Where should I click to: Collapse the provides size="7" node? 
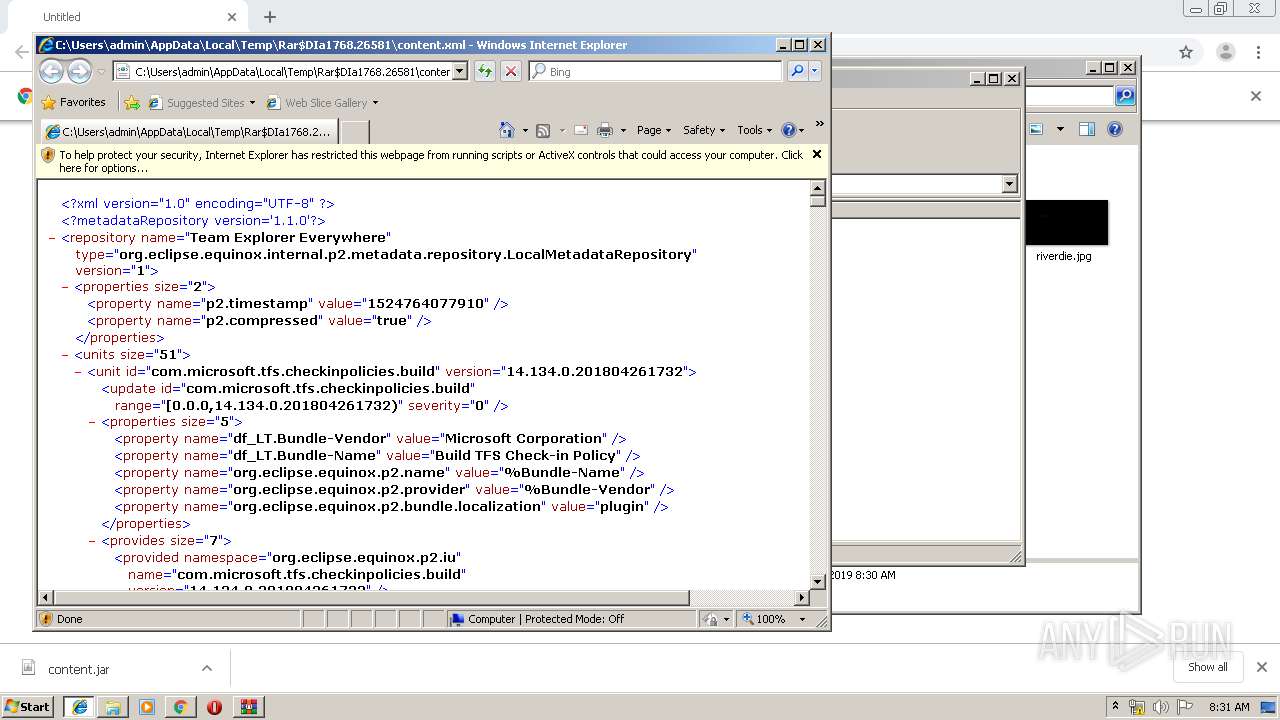(92, 540)
